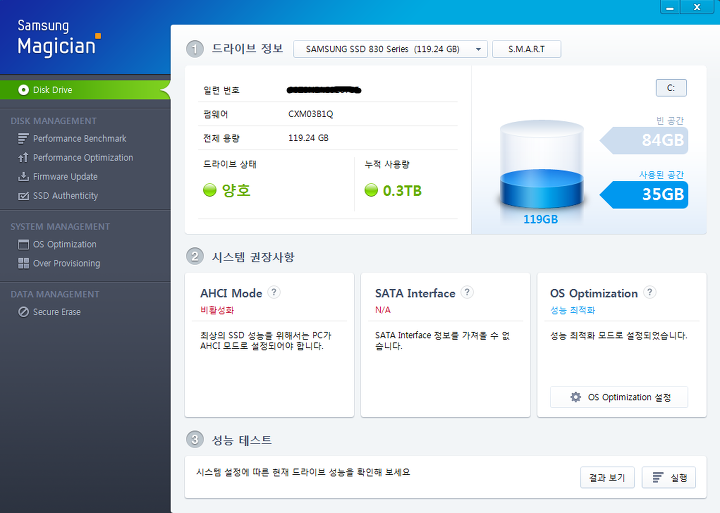Open Secure Erase page

pyautogui.click(x=56, y=312)
